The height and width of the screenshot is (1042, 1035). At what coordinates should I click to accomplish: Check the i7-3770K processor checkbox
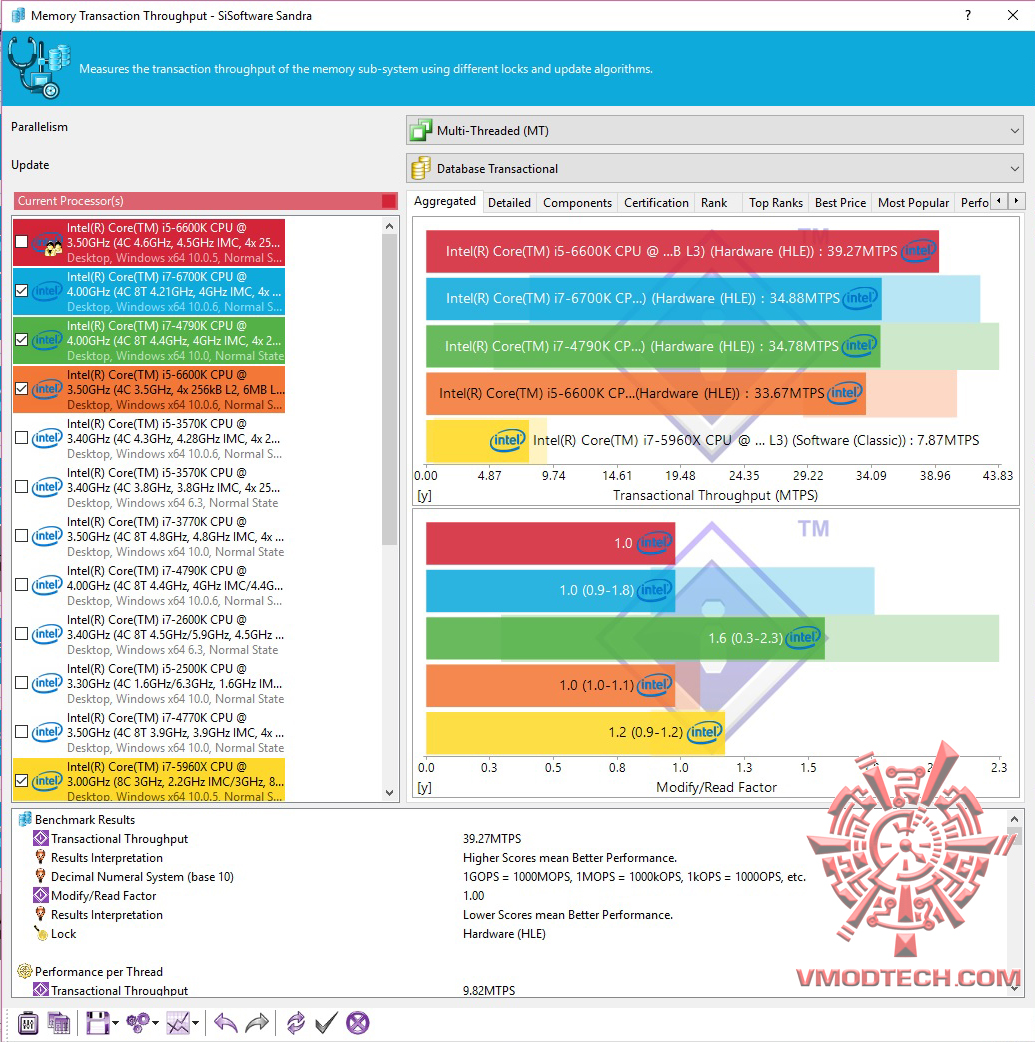21,536
